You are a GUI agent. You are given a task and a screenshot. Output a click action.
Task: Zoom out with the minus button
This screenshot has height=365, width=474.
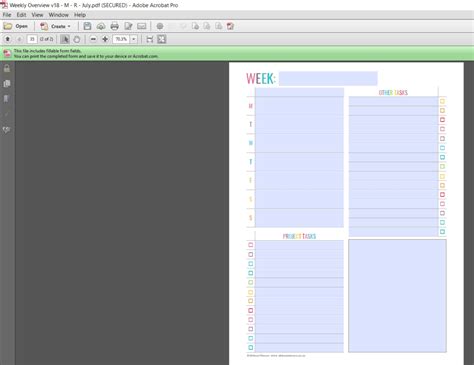[x=93, y=39]
